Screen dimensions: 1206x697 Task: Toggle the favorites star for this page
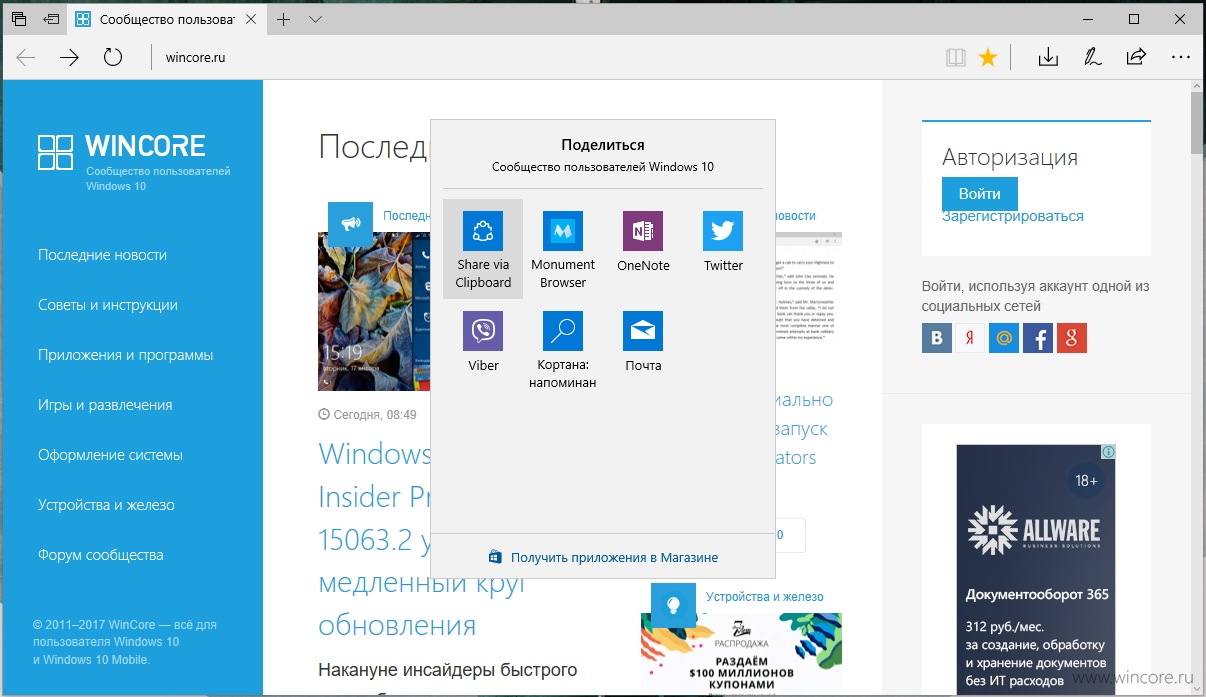pyautogui.click(x=988, y=57)
